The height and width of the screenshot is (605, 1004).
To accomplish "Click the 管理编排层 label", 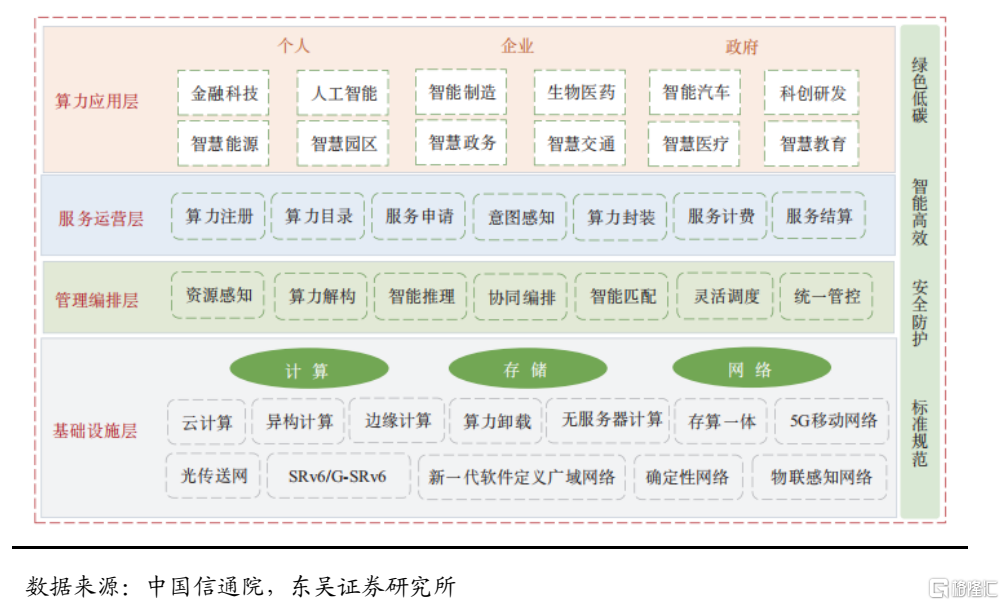I will [x=97, y=300].
